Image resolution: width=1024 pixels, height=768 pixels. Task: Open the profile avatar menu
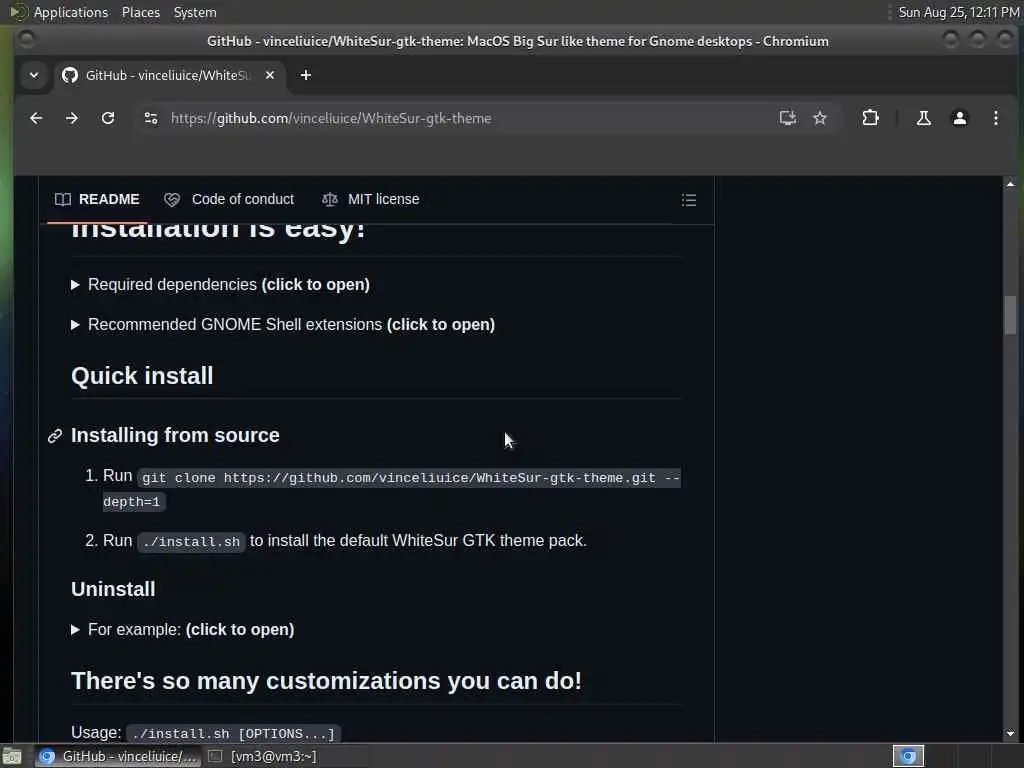(959, 118)
